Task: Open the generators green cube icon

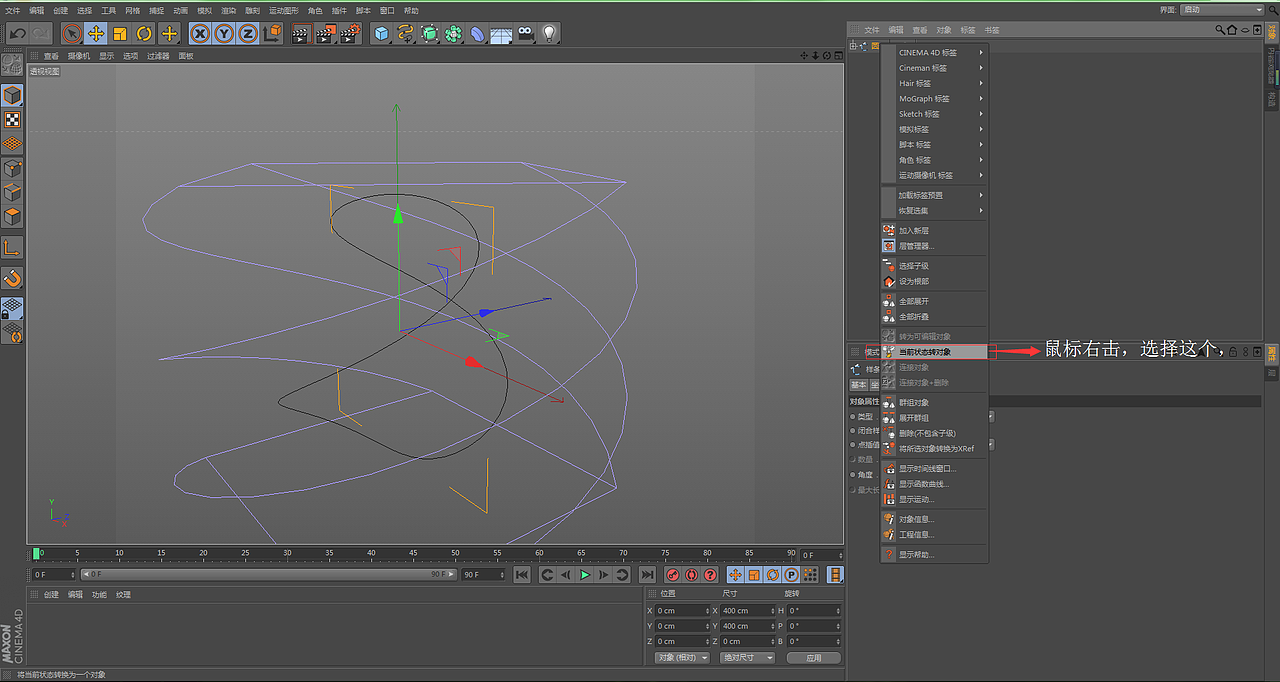Action: [x=429, y=33]
